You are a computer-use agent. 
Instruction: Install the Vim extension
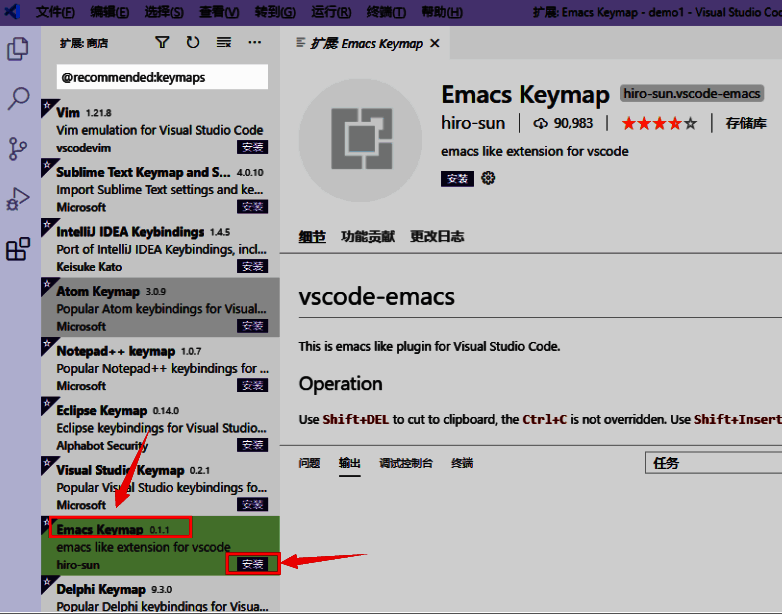point(252,147)
